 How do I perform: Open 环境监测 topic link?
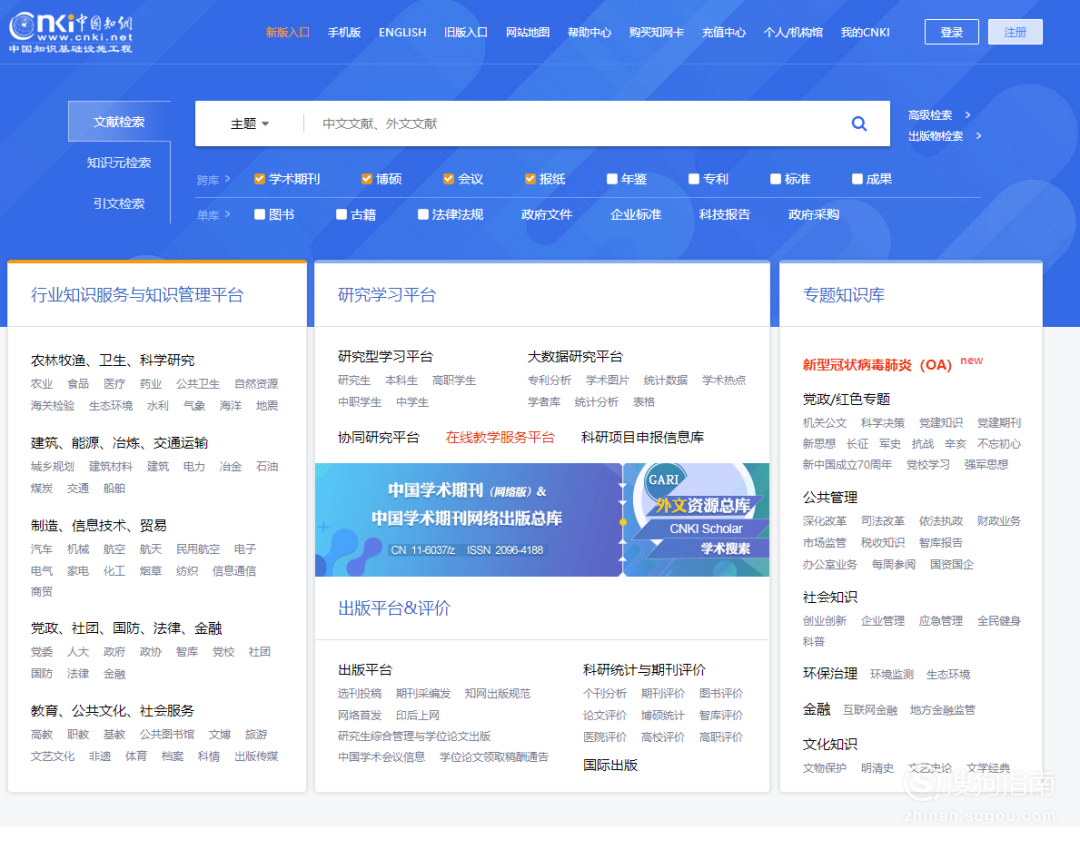point(892,674)
